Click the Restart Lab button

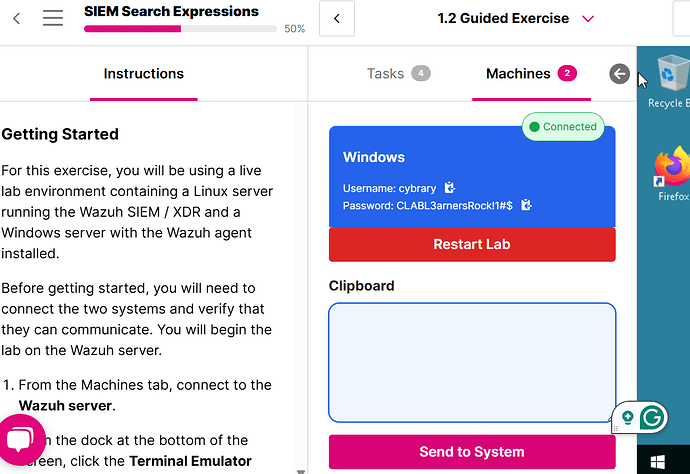pos(472,244)
